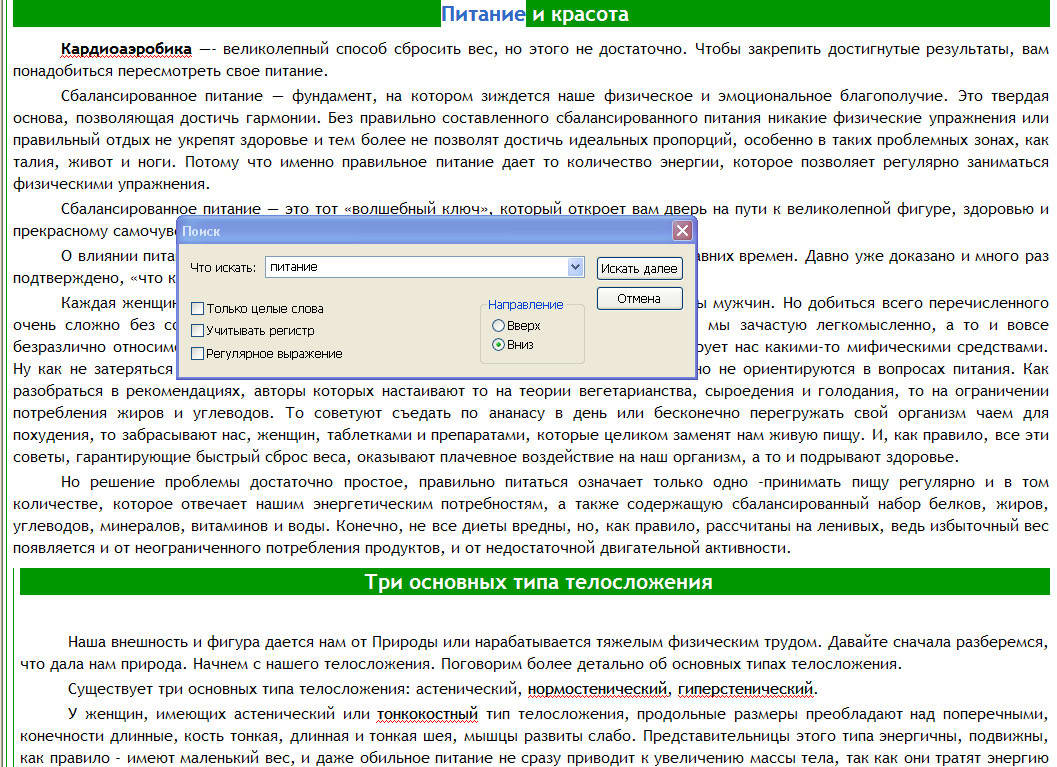The height and width of the screenshot is (767, 1057).
Task: Enable Регулярное выражение checkbox
Action: click(x=198, y=354)
